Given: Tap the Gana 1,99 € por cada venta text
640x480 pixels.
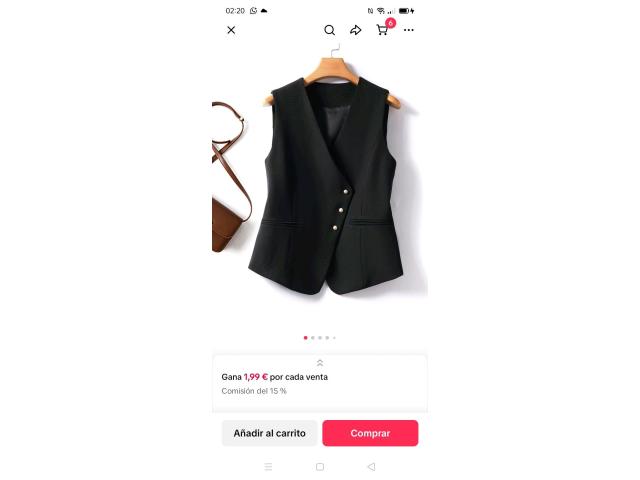Looking at the screenshot, I should click(x=275, y=377).
